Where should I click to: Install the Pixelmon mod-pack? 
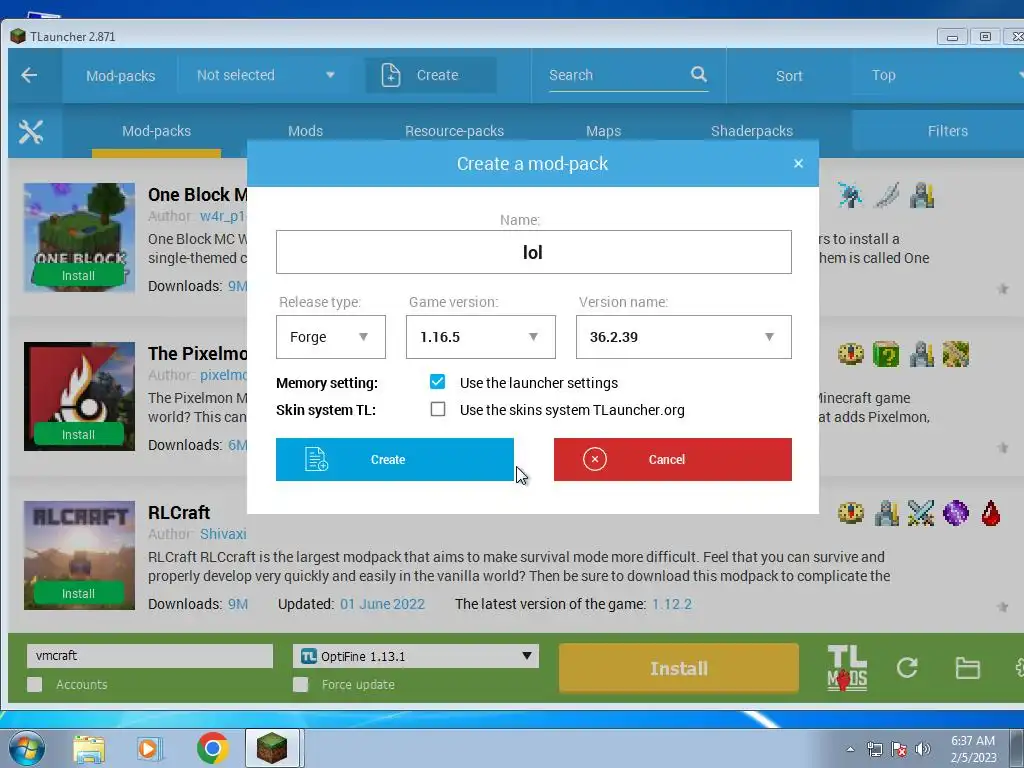[78, 434]
